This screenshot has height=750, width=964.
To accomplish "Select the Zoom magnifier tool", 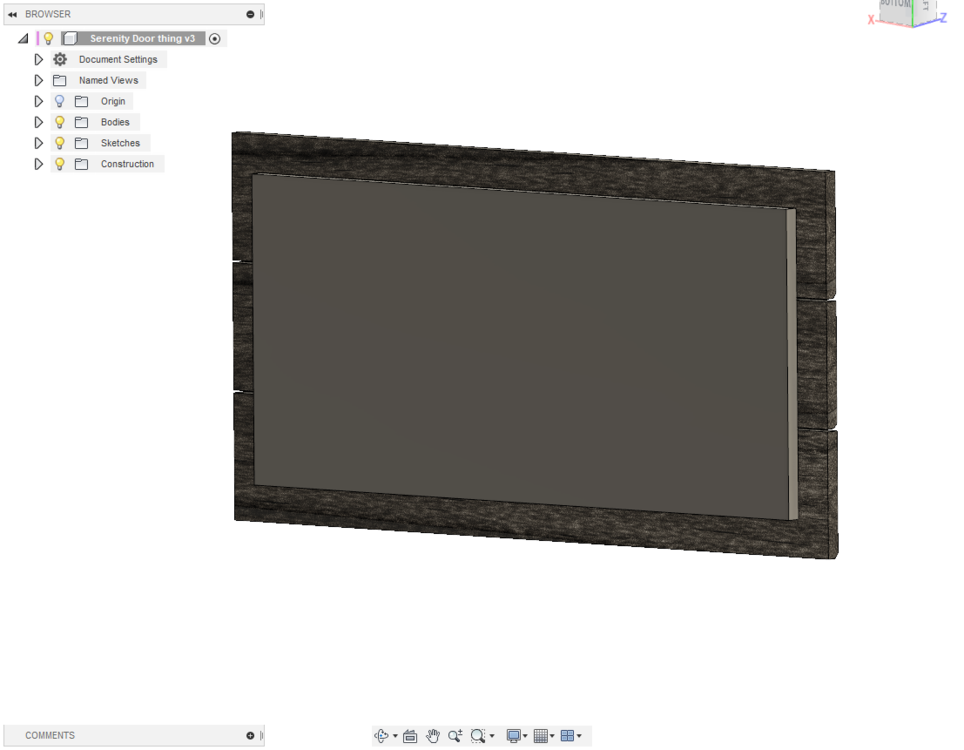I will (x=455, y=736).
